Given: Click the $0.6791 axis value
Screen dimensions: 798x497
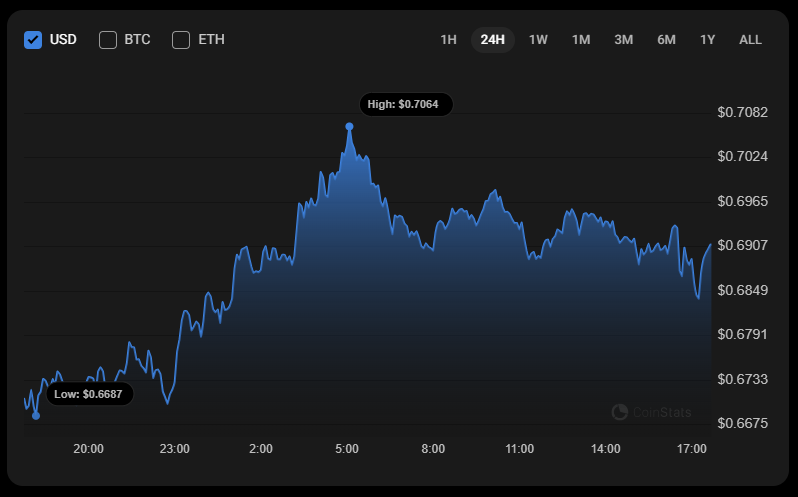Looking at the screenshot, I should (742, 334).
